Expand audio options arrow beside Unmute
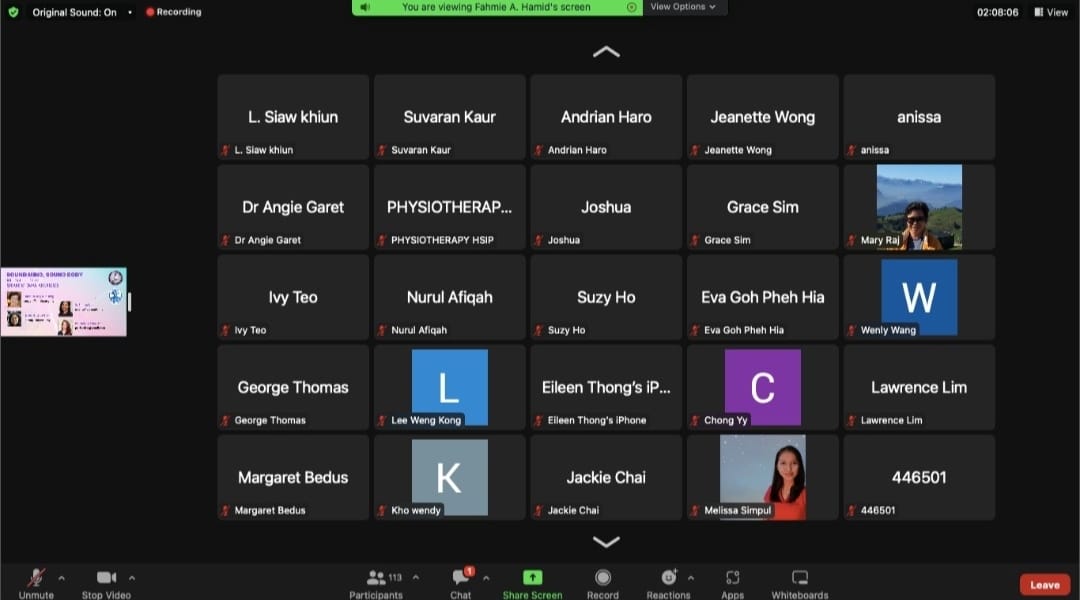 61,577
